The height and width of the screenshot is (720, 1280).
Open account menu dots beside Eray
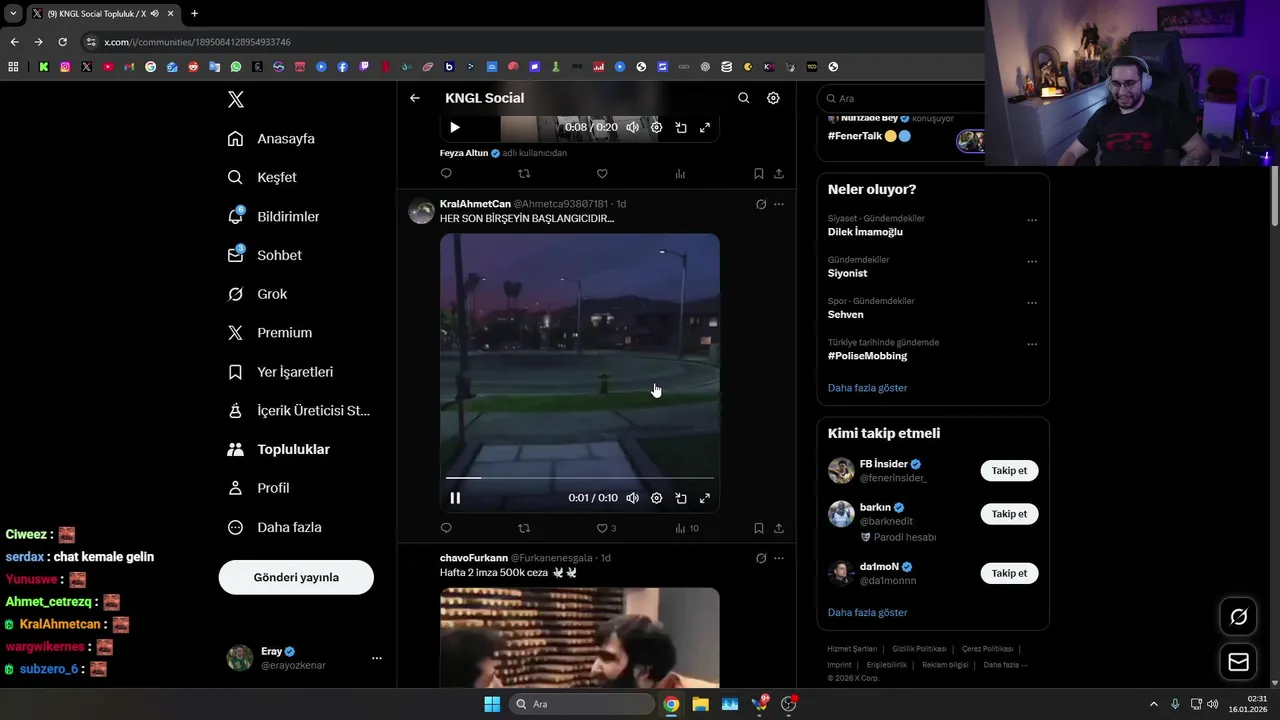click(x=377, y=658)
